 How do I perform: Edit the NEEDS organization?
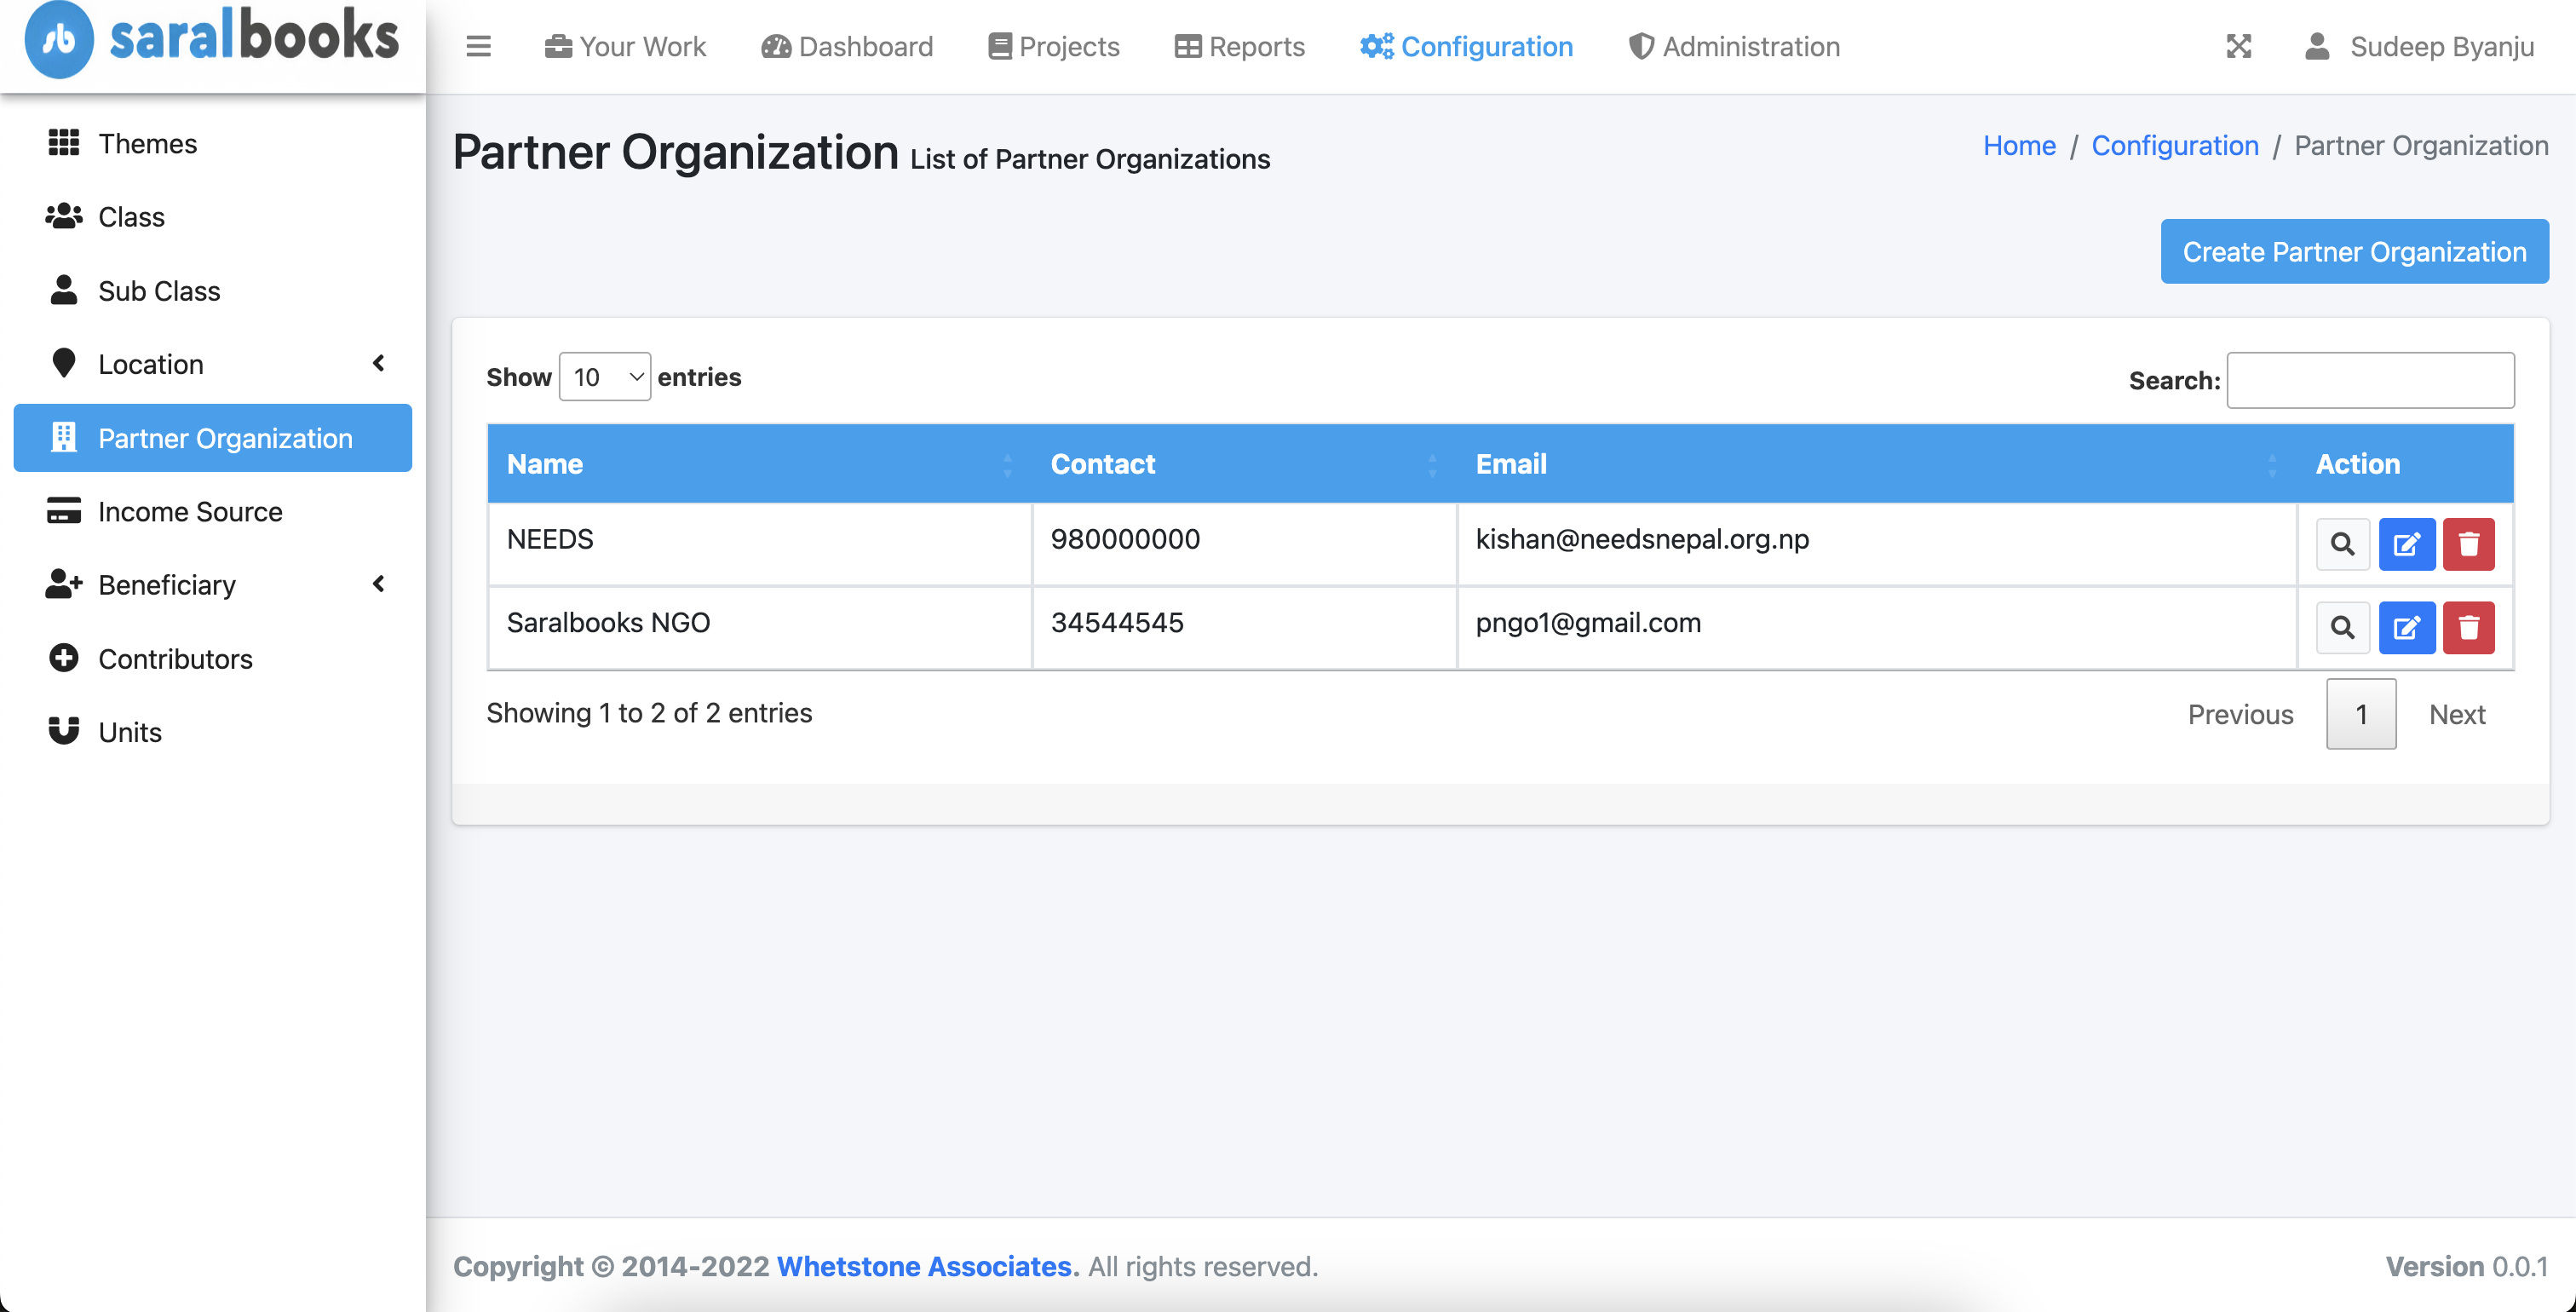pyautogui.click(x=2406, y=544)
